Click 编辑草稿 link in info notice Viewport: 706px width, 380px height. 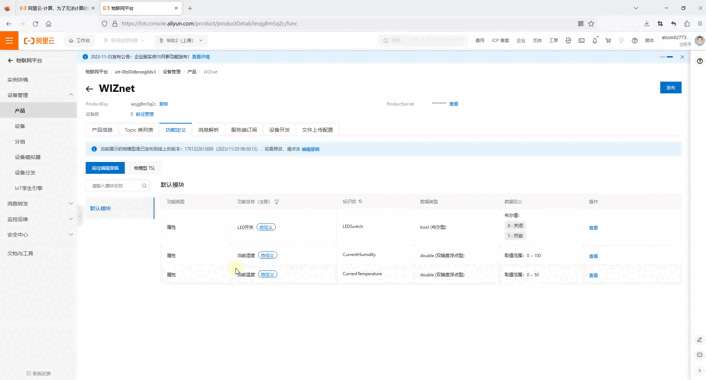click(x=310, y=149)
